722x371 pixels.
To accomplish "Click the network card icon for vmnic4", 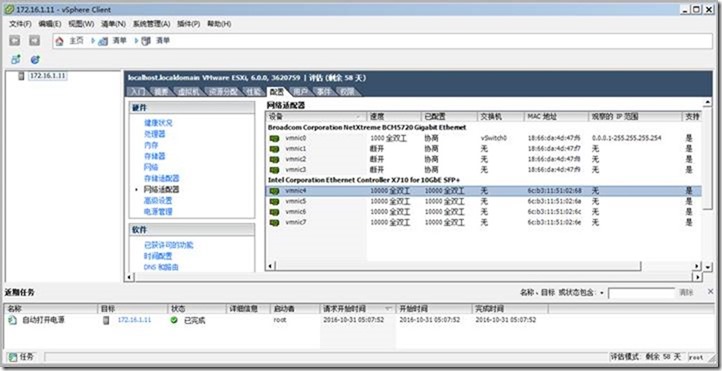I will point(274,191).
